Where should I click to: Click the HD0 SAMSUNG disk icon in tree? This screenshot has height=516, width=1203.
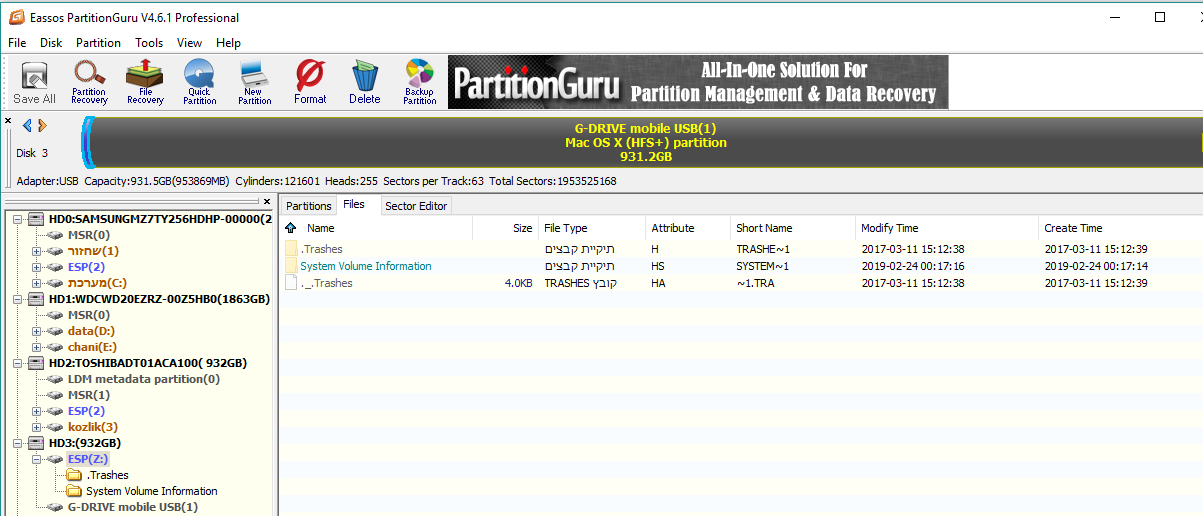click(x=36, y=218)
